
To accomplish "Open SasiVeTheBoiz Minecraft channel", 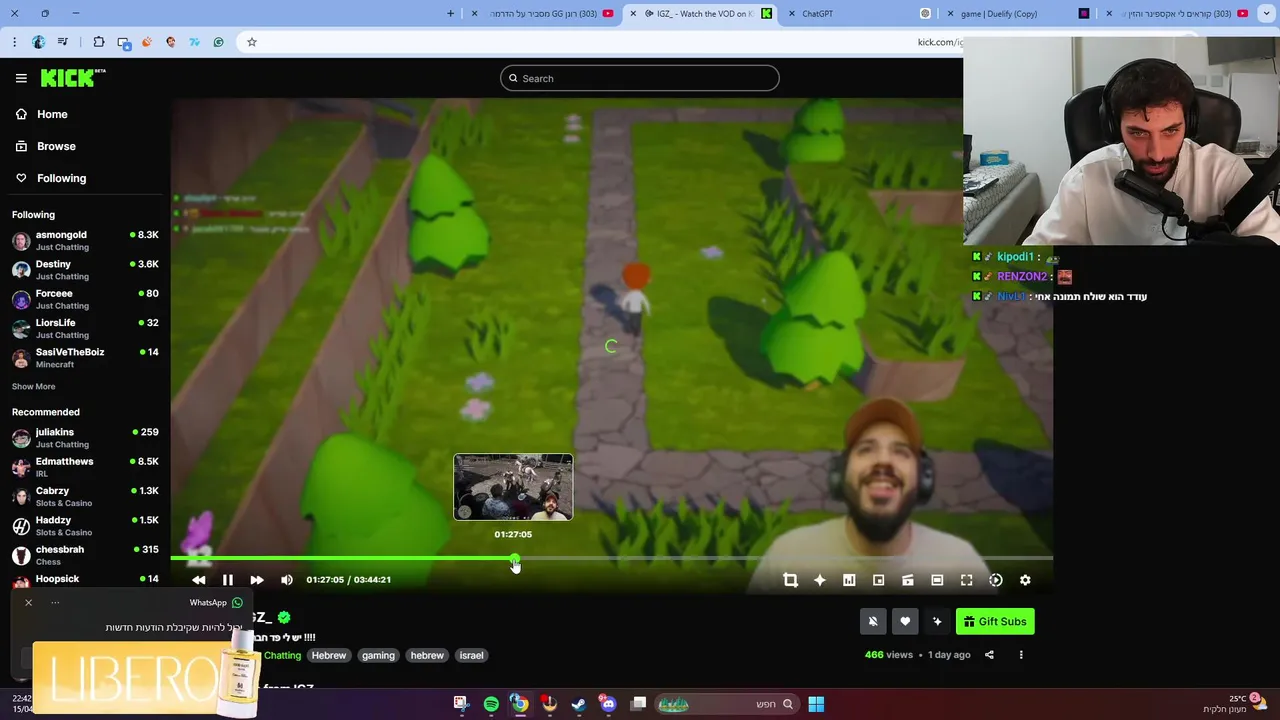I will [85, 358].
